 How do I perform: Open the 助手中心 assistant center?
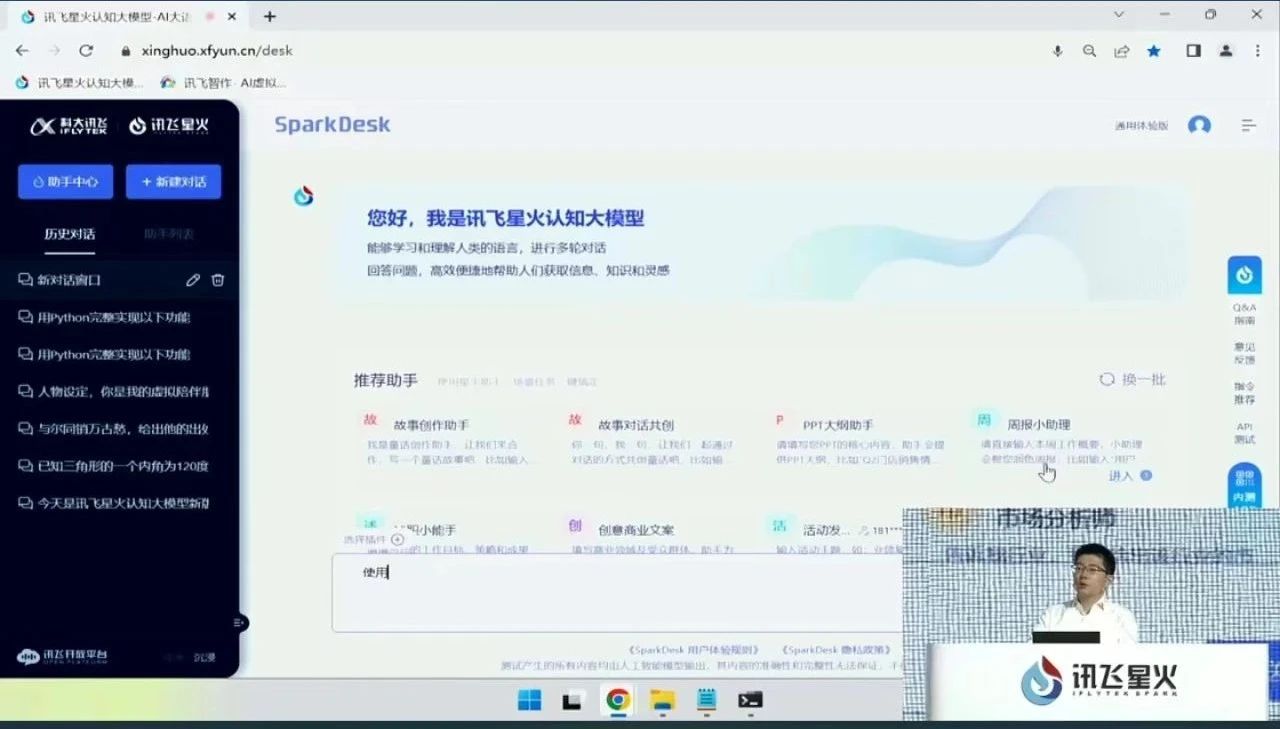coord(65,182)
